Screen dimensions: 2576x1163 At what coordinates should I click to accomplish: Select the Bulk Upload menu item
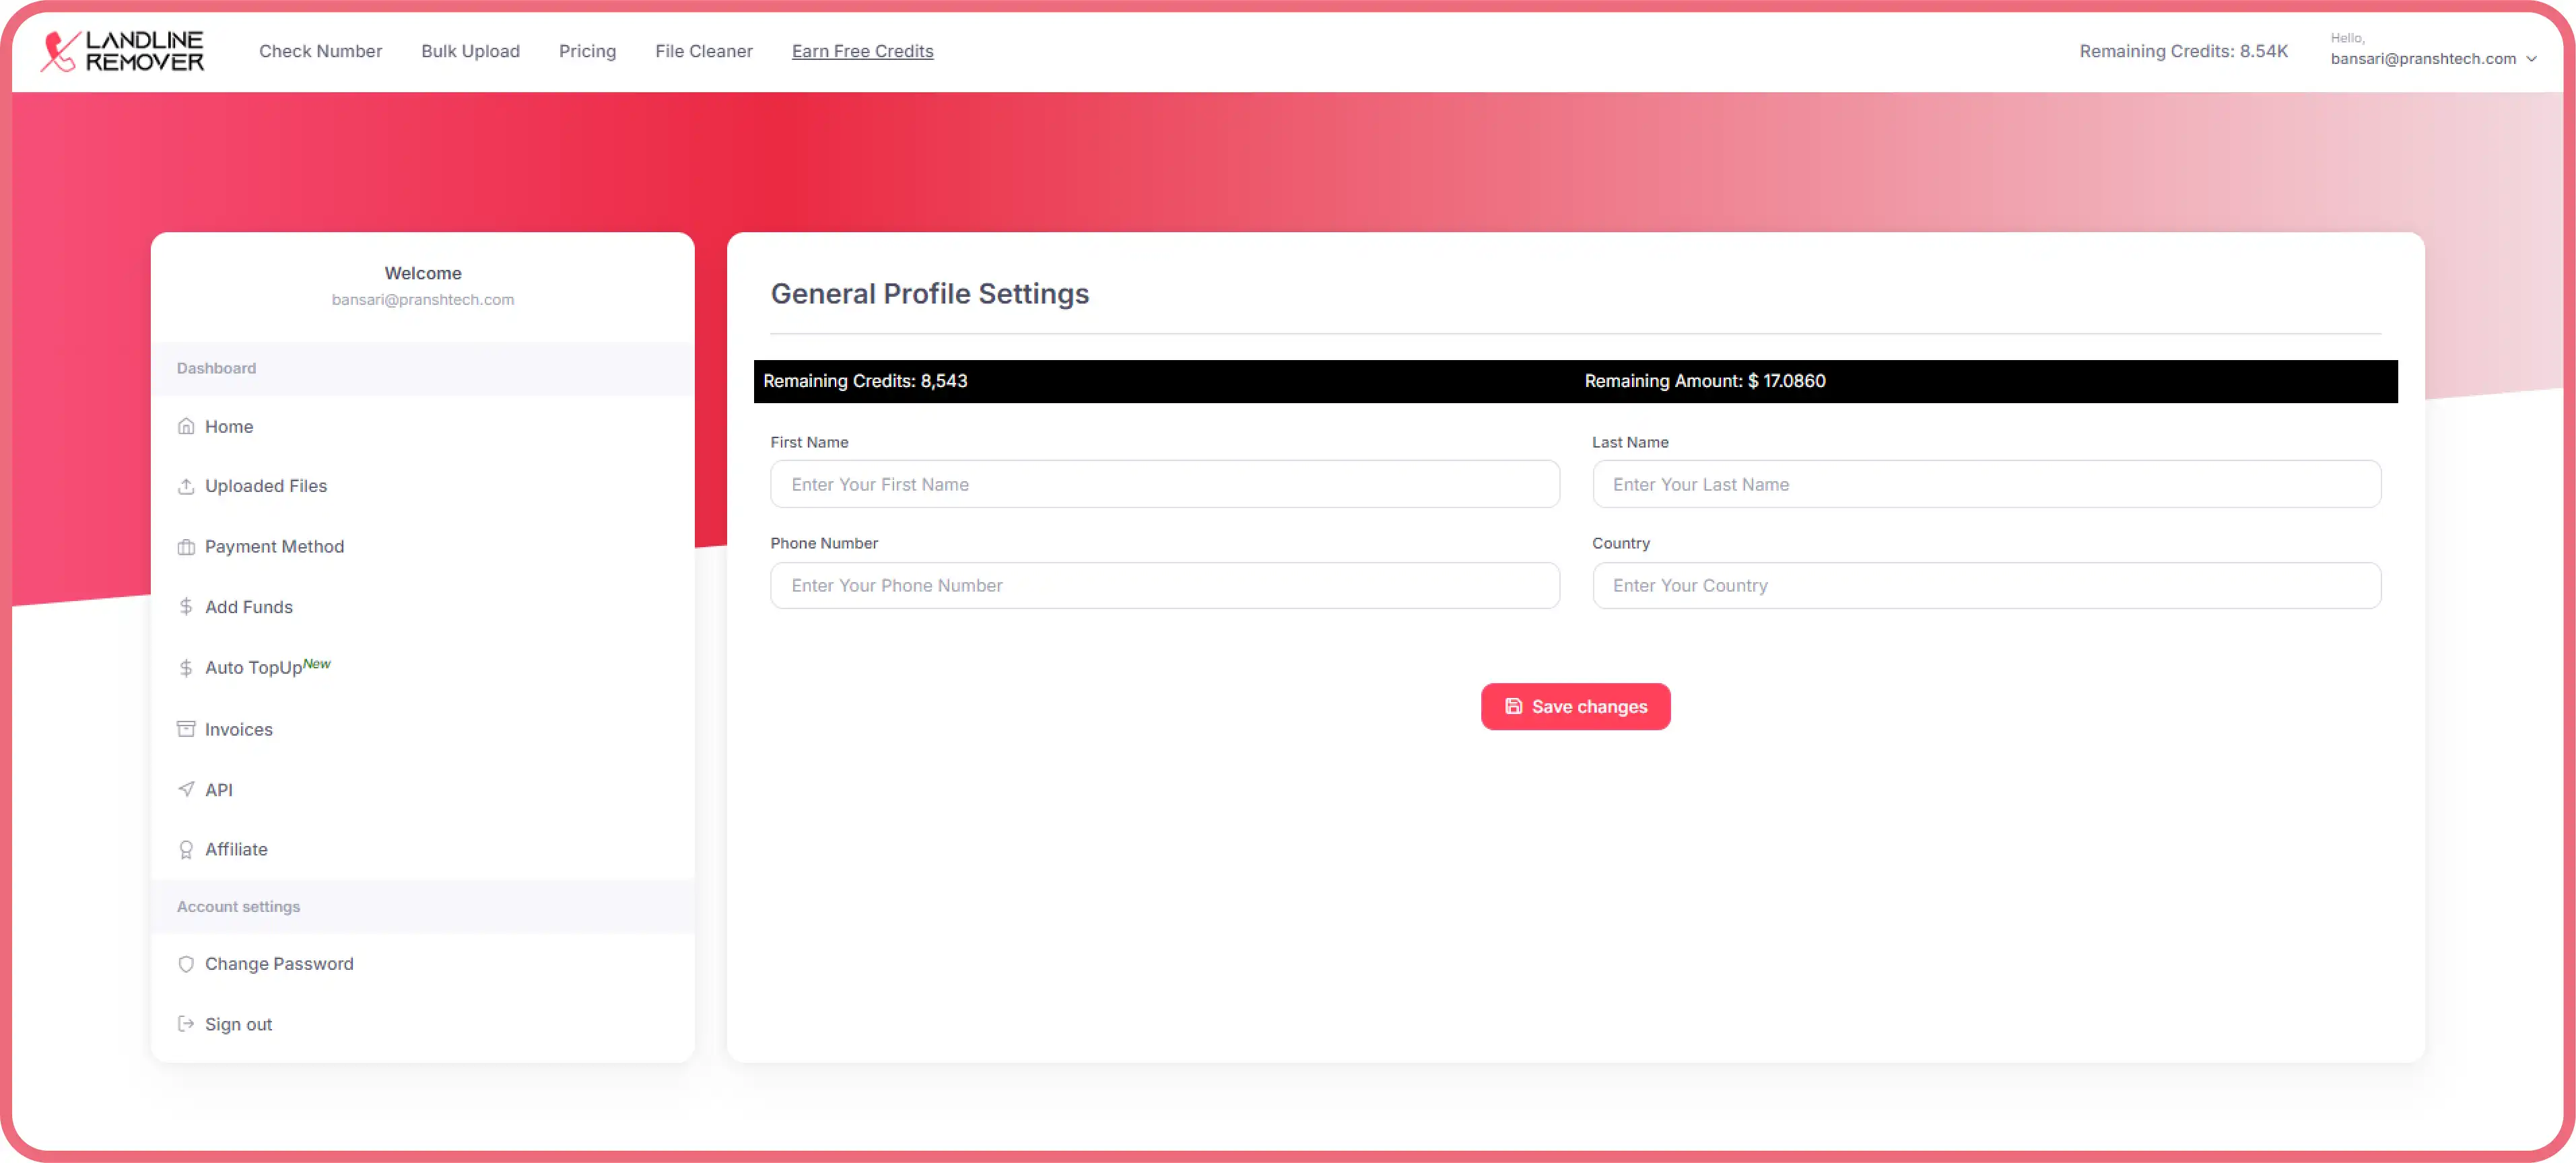(x=470, y=51)
